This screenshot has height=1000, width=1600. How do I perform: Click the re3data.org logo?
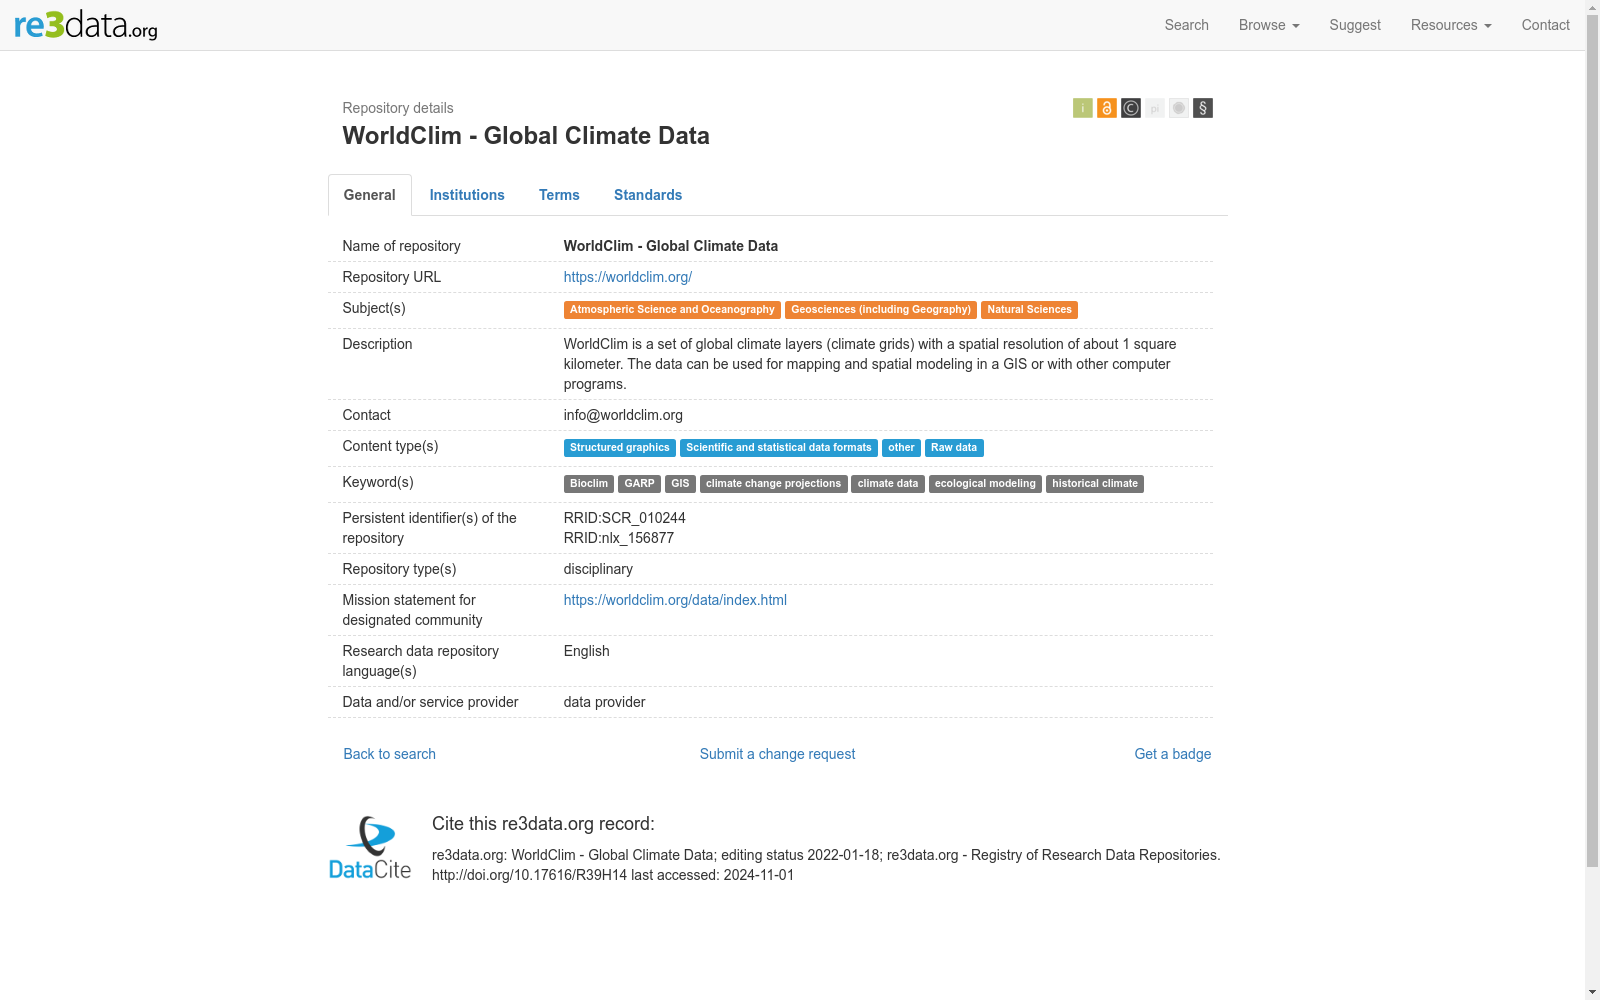(86, 24)
